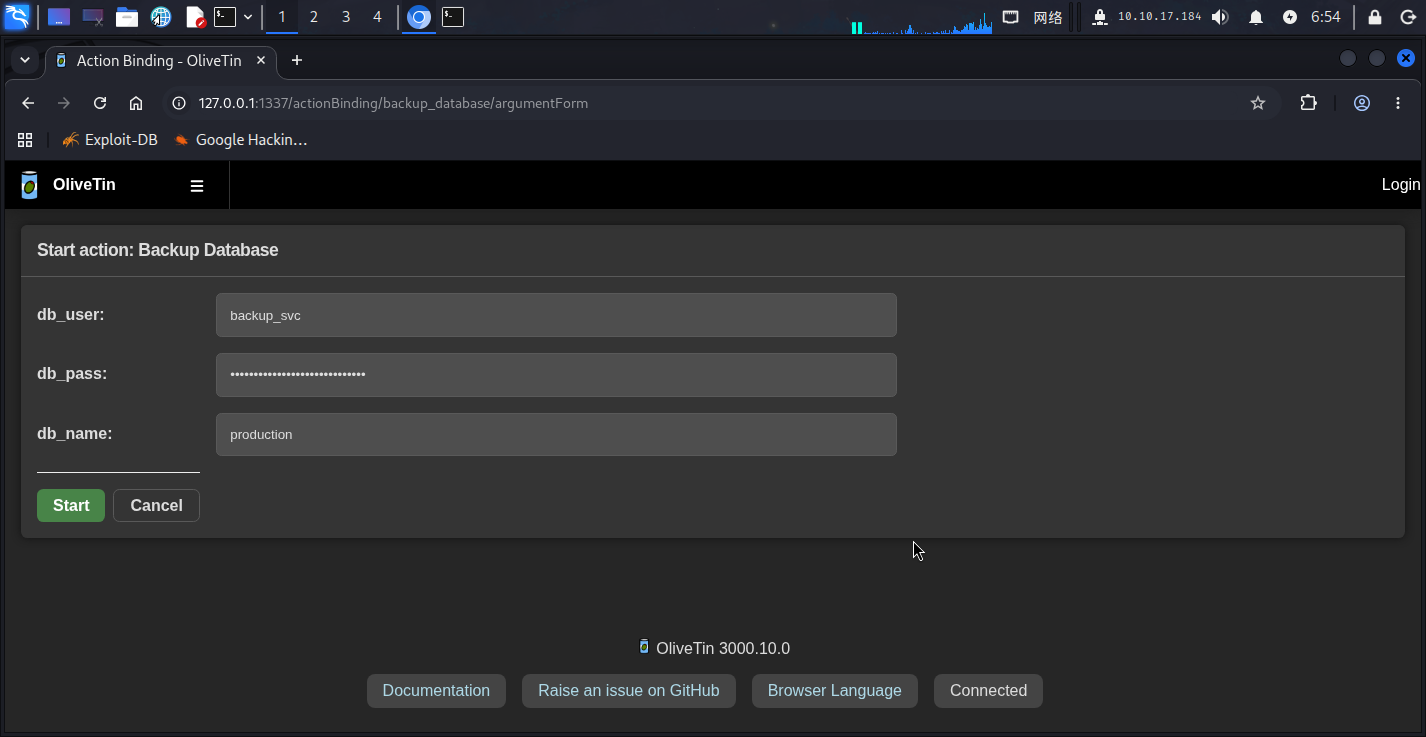This screenshot has height=737, width=1426.
Task: Edit the db_name field
Action: 556,435
